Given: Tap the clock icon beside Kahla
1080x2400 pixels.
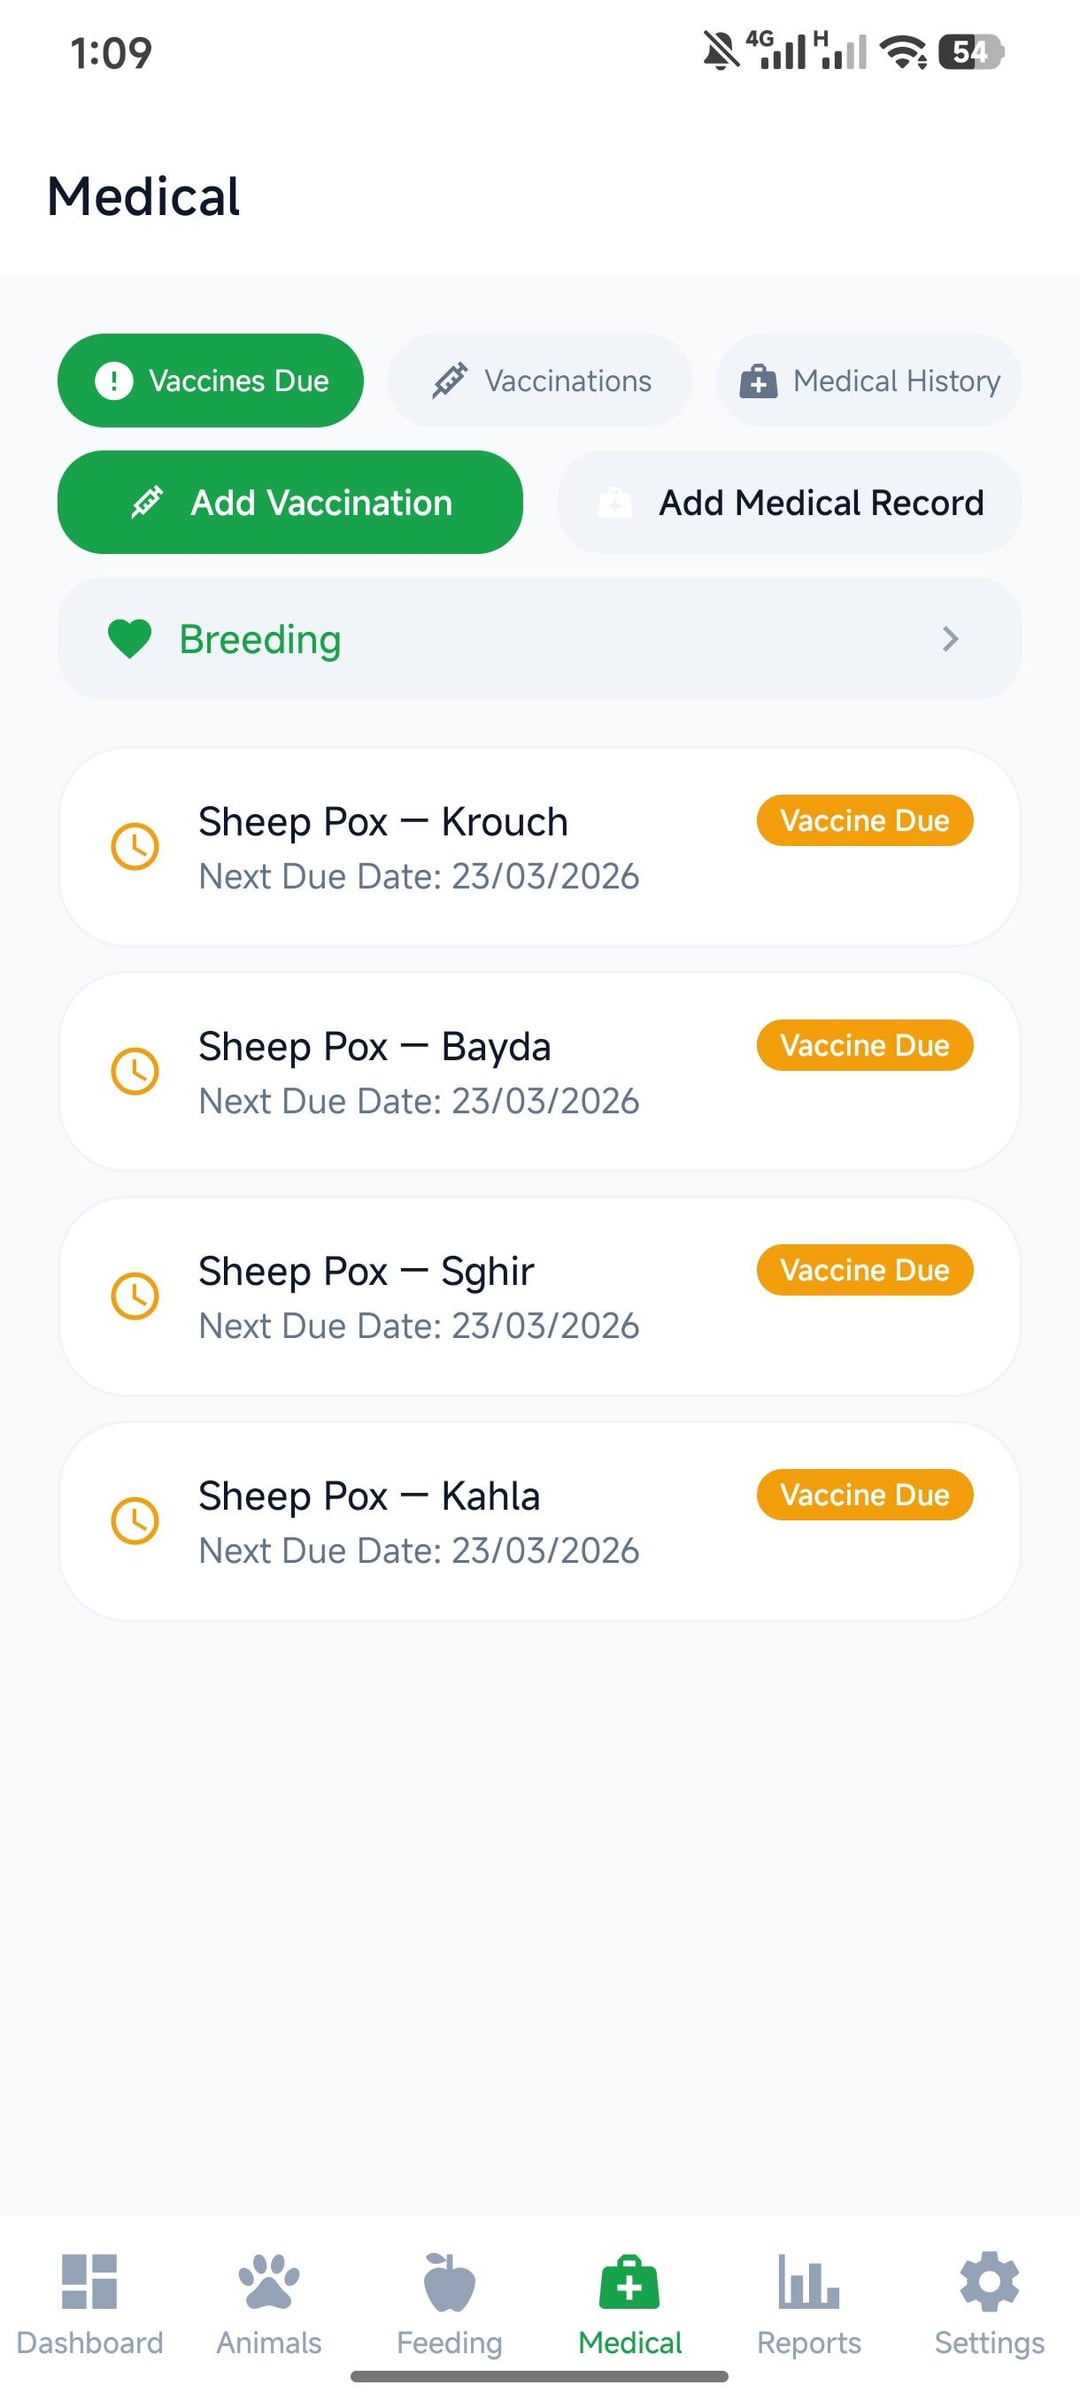Looking at the screenshot, I should point(135,1521).
